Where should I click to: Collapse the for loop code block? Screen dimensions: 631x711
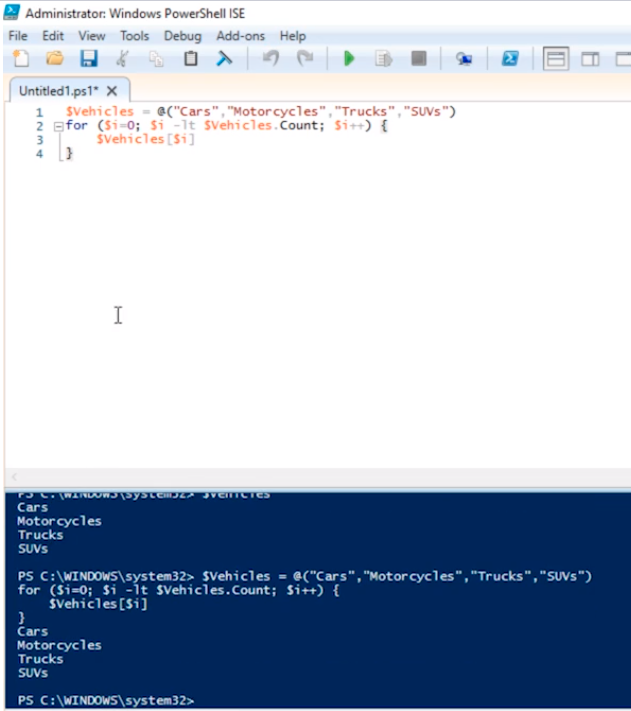click(57, 127)
